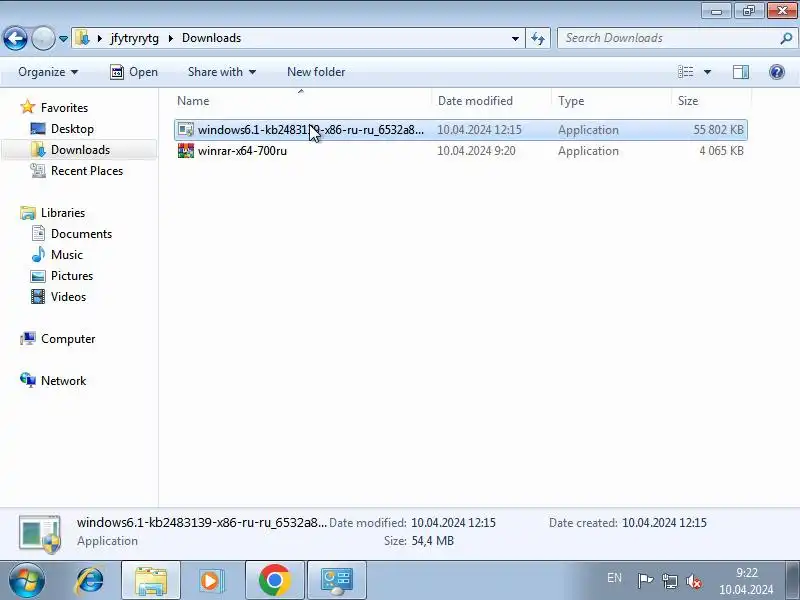This screenshot has width=800, height=600.
Task: Launch Windows Media Player from the taskbar
Action: coord(210,580)
